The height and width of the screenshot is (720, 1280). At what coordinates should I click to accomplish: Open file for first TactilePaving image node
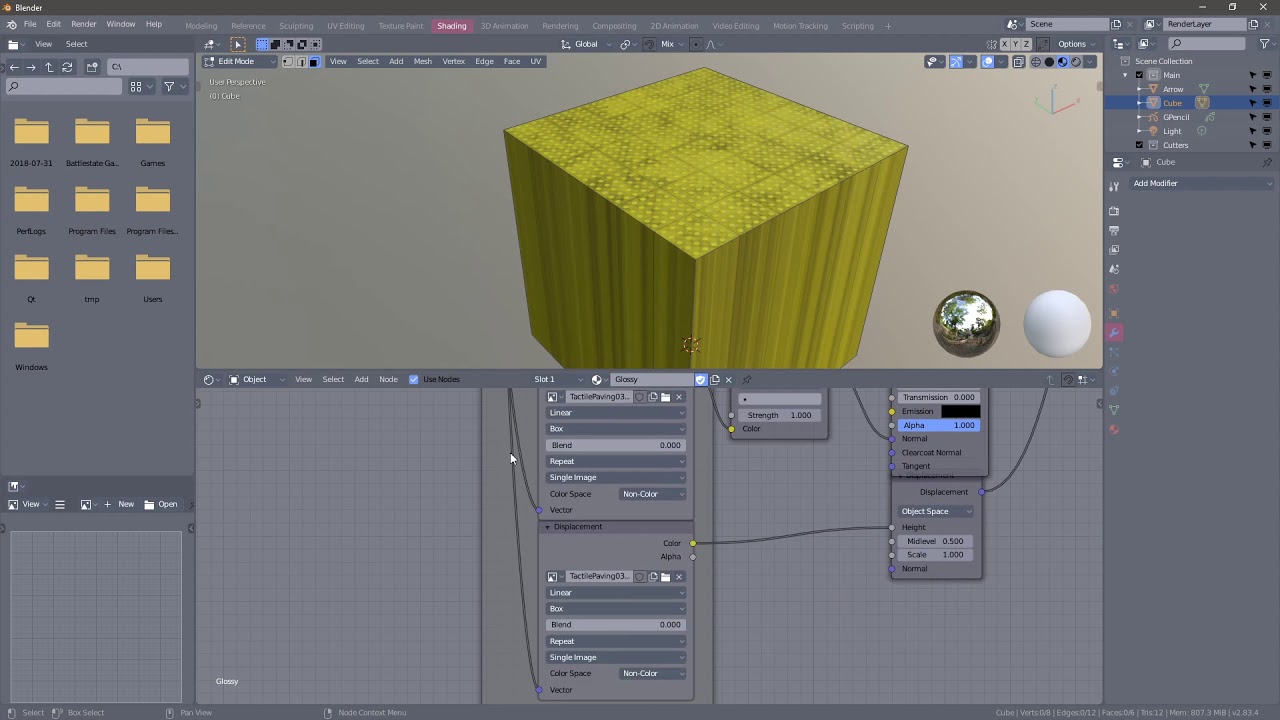tap(666, 397)
